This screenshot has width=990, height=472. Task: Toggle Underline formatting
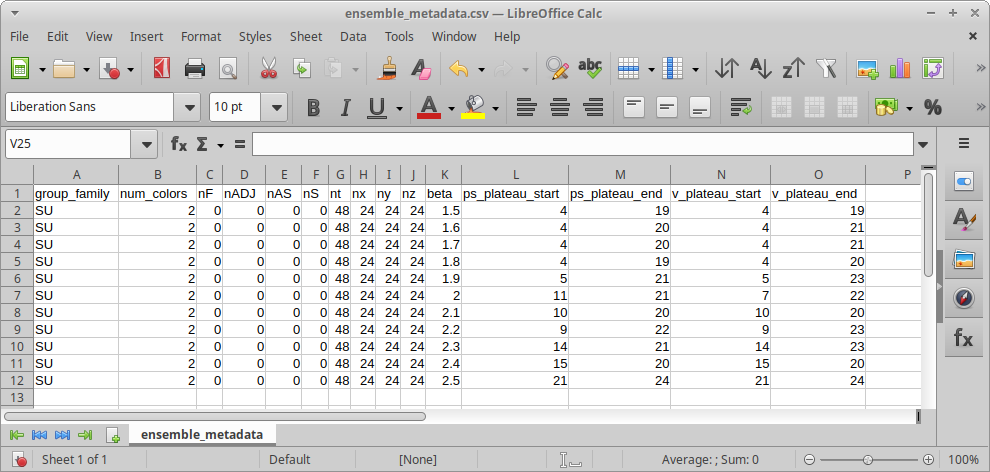pyautogui.click(x=377, y=107)
